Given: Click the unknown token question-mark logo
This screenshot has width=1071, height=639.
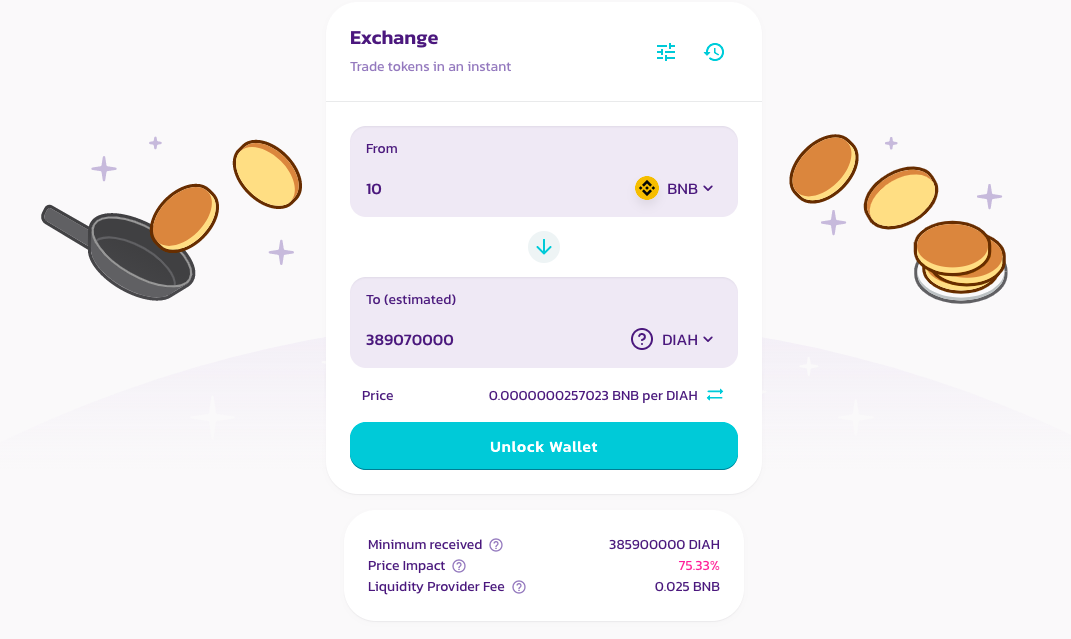Looking at the screenshot, I should click(x=641, y=339).
